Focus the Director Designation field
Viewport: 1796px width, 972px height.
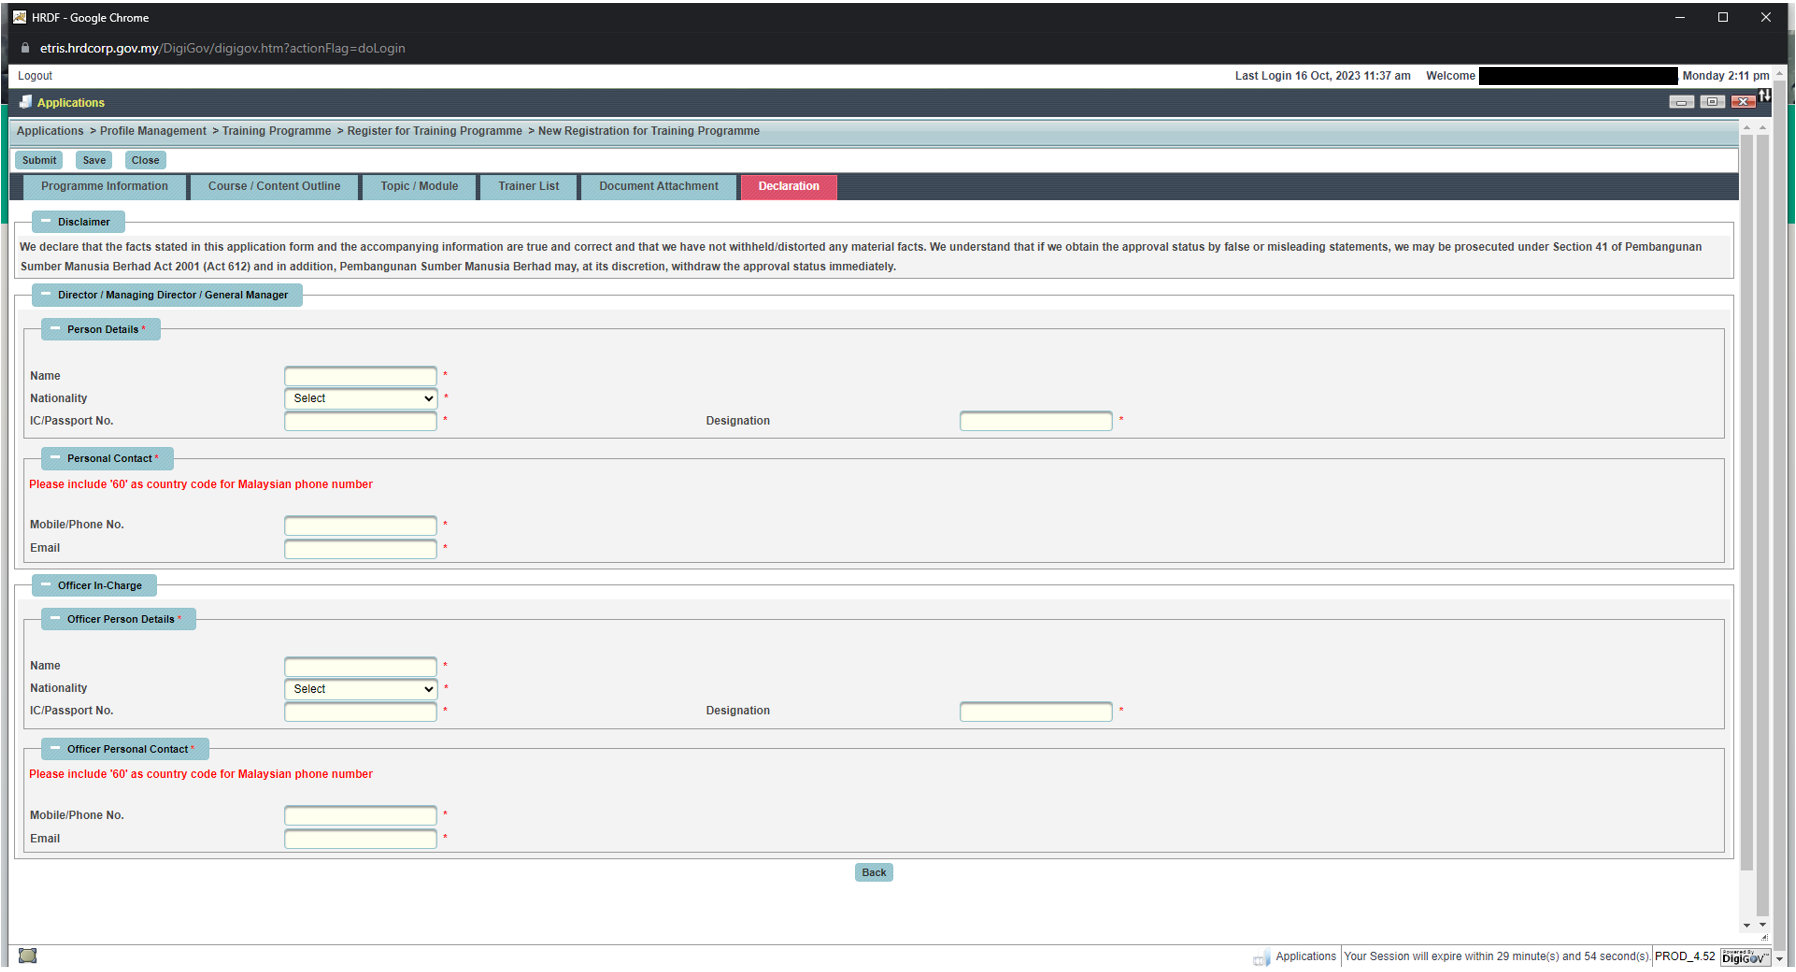(1036, 421)
